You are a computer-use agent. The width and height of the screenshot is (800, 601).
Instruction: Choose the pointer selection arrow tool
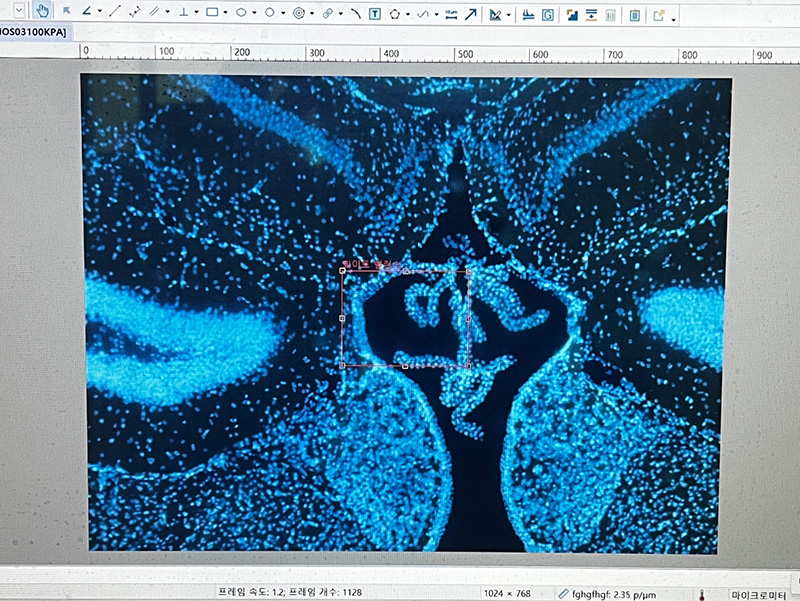pyautogui.click(x=67, y=12)
